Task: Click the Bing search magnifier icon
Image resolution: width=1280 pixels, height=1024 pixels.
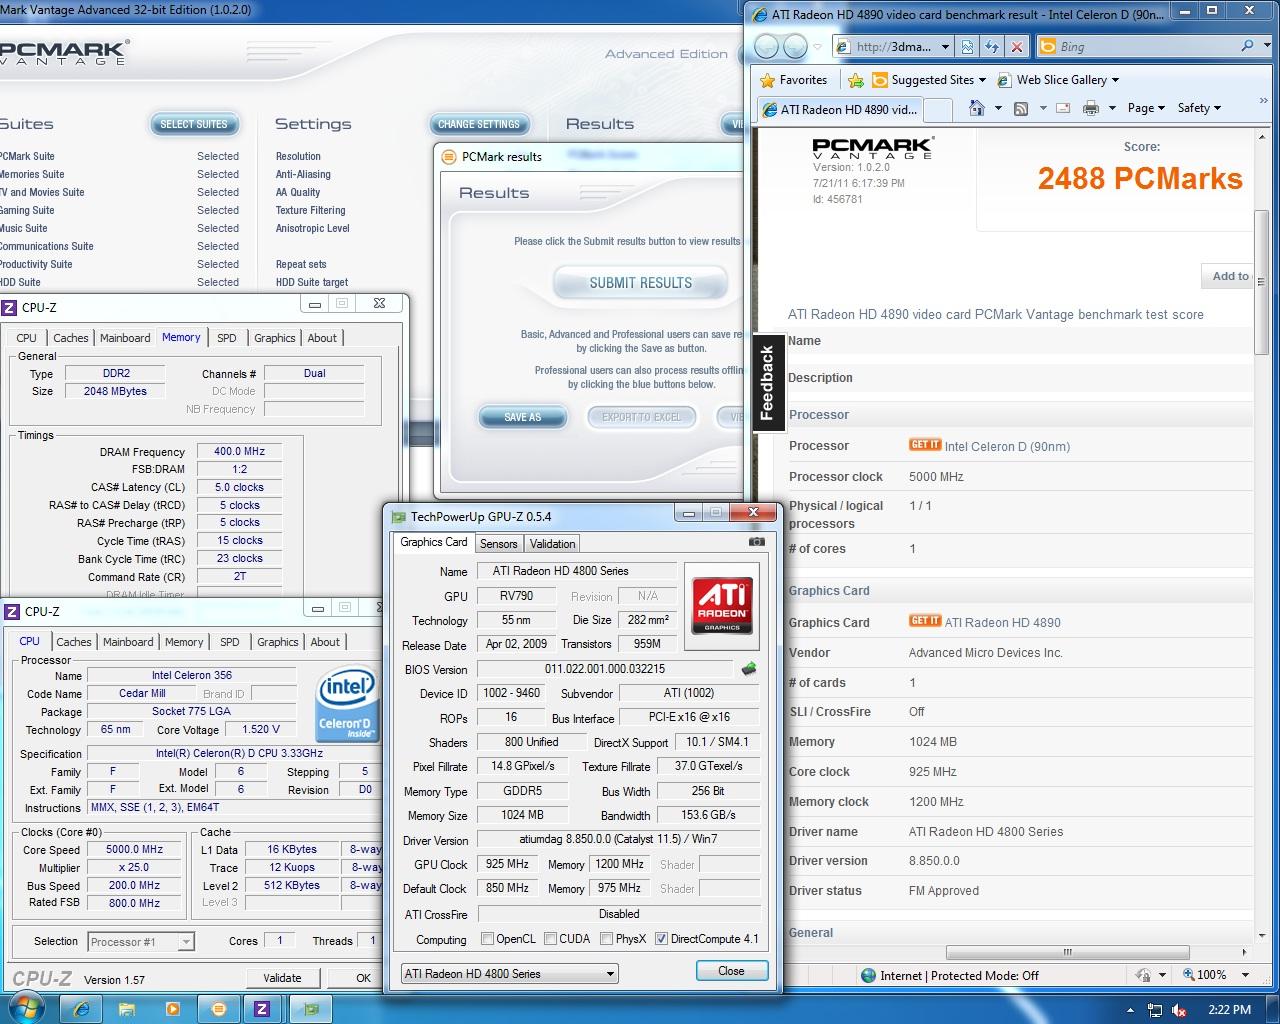Action: pyautogui.click(x=1247, y=46)
